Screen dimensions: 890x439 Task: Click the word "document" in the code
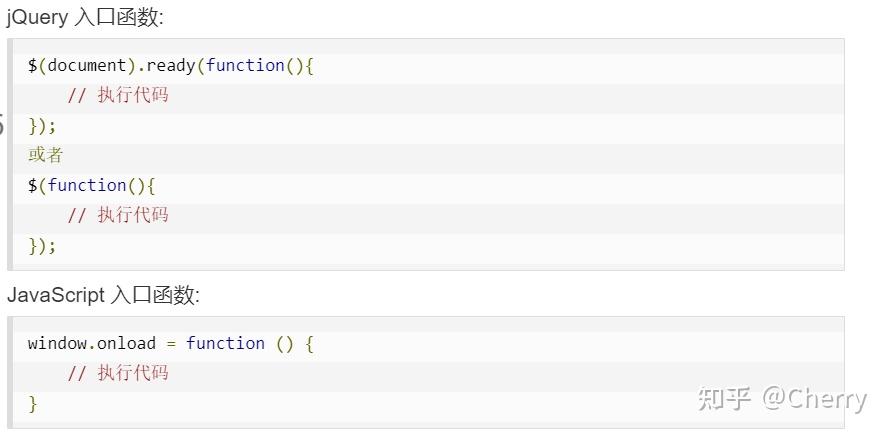87,65
